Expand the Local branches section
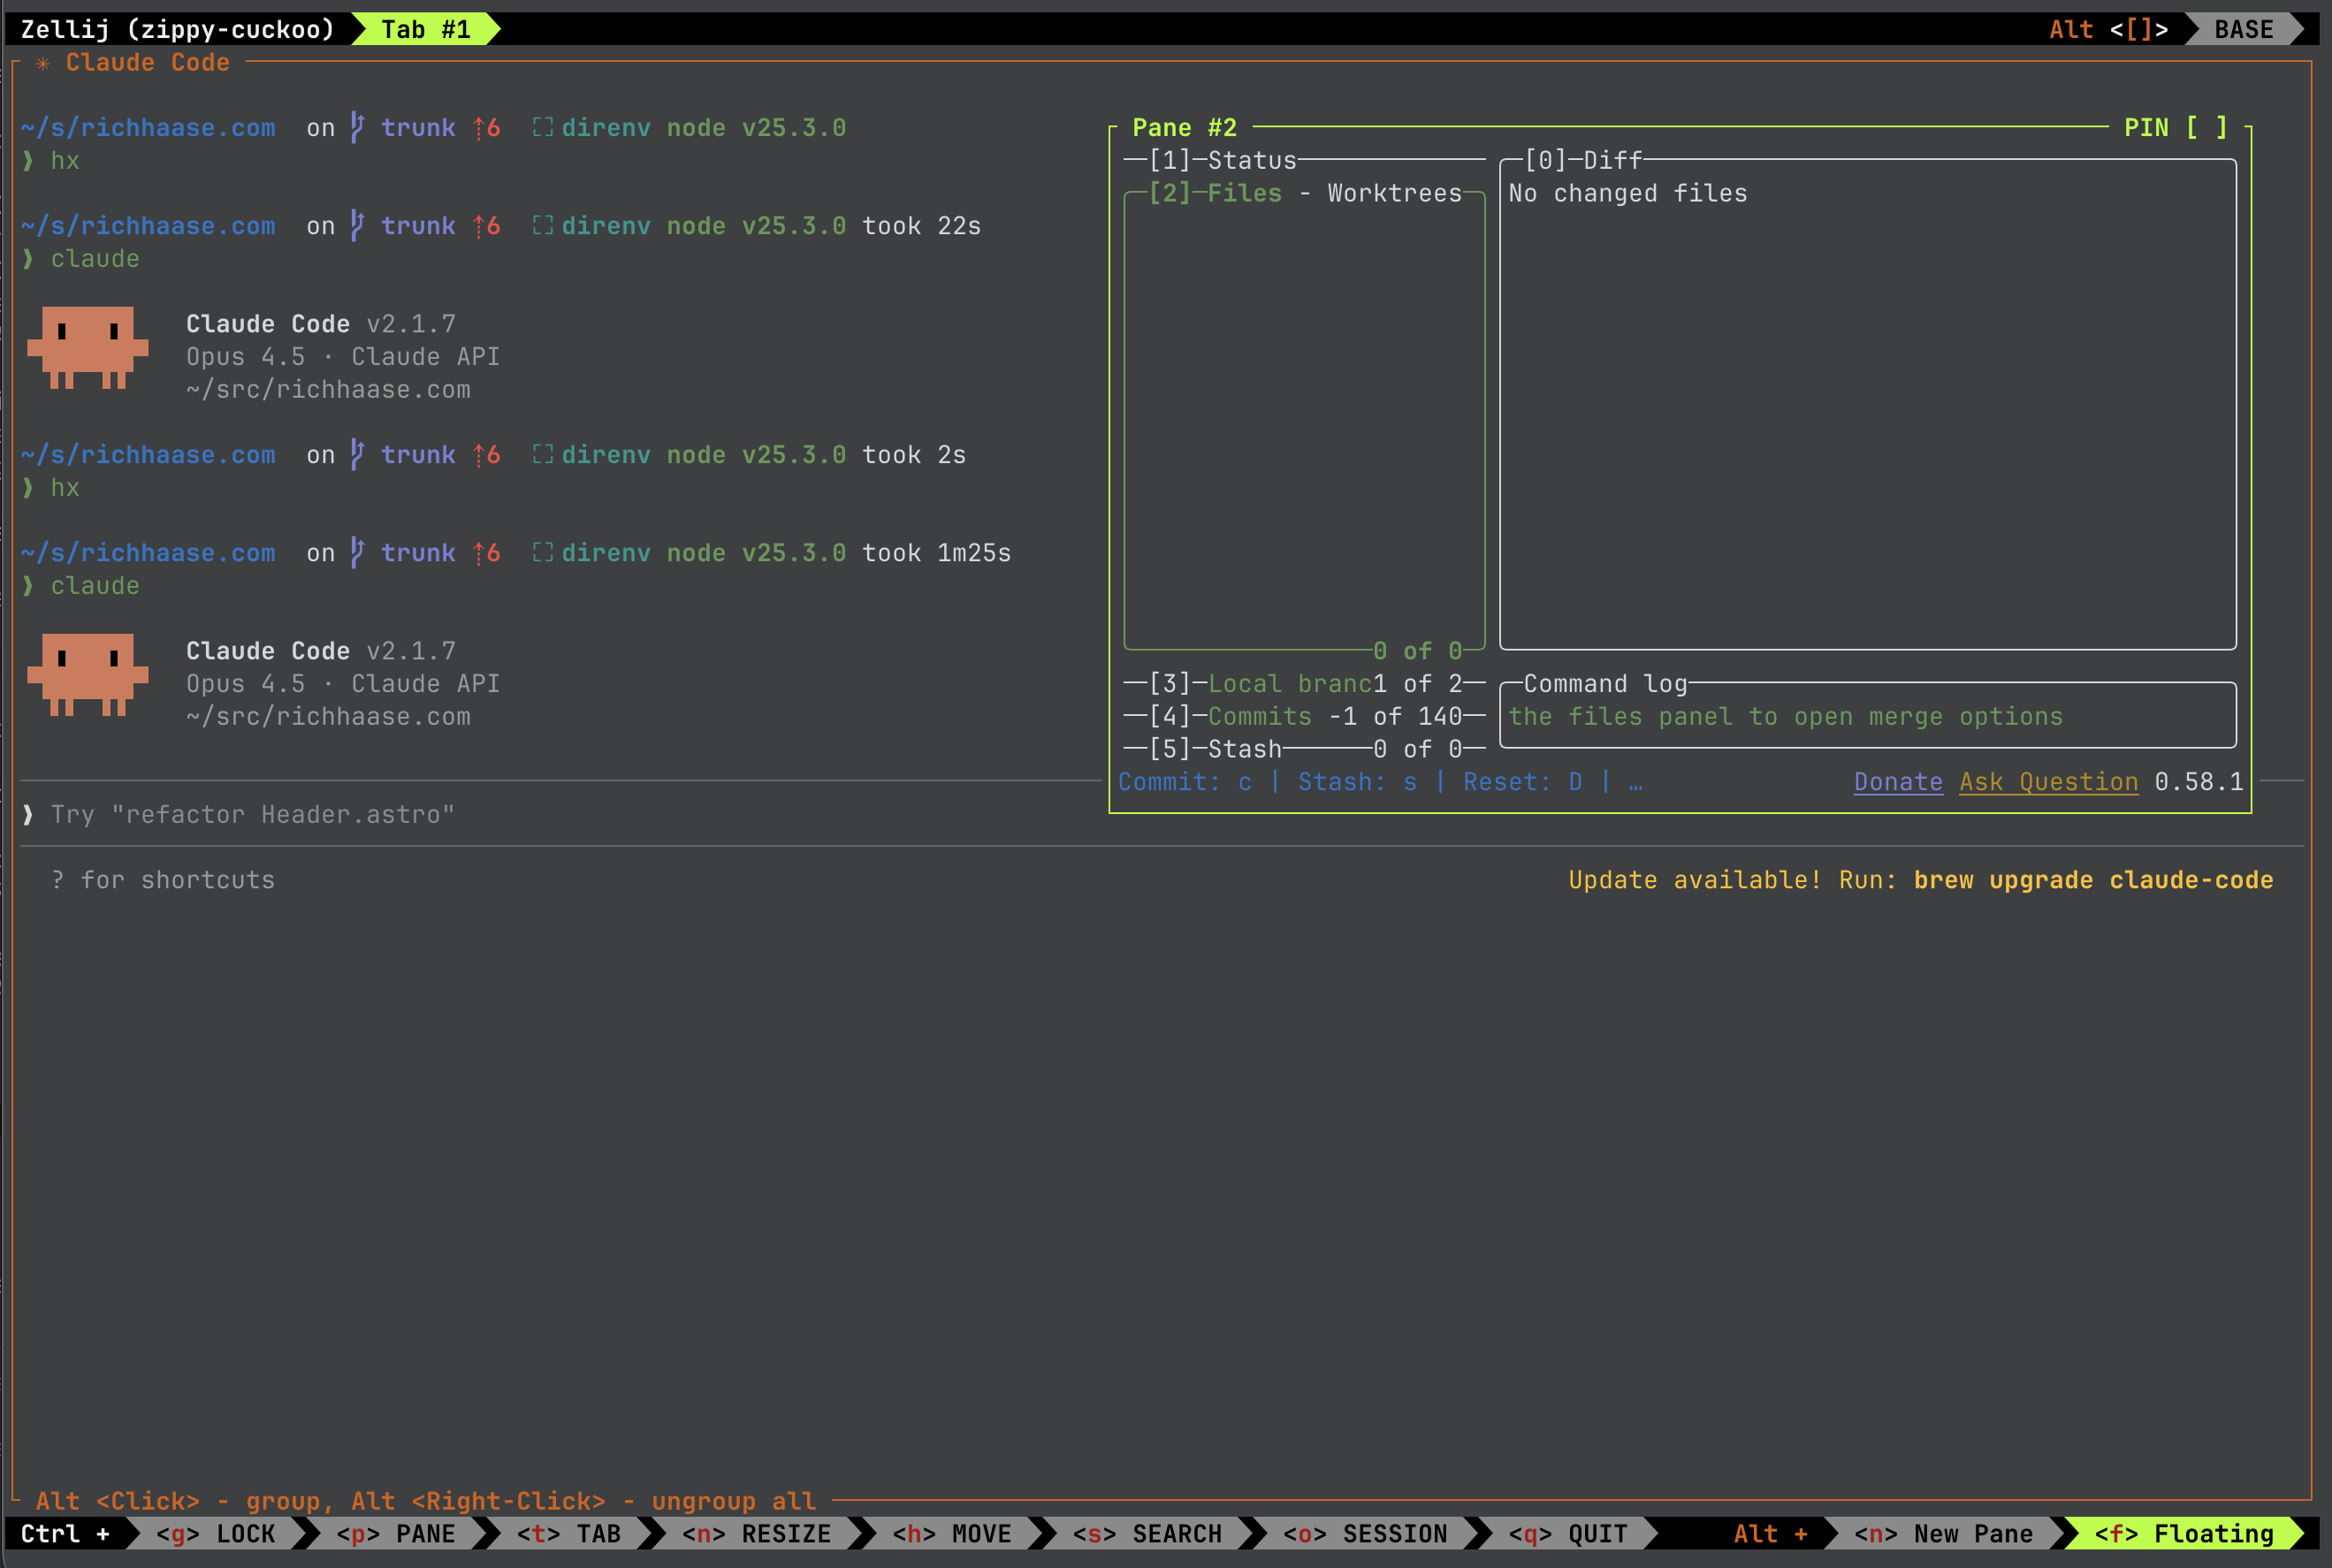This screenshot has width=2332, height=1568. (x=1290, y=683)
